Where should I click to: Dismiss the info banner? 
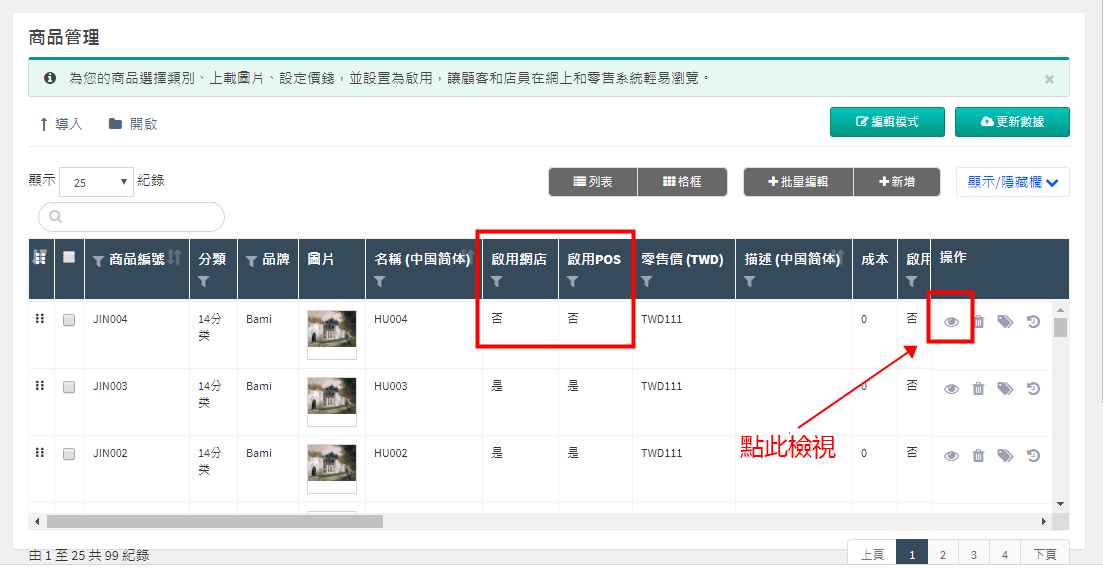1049,79
